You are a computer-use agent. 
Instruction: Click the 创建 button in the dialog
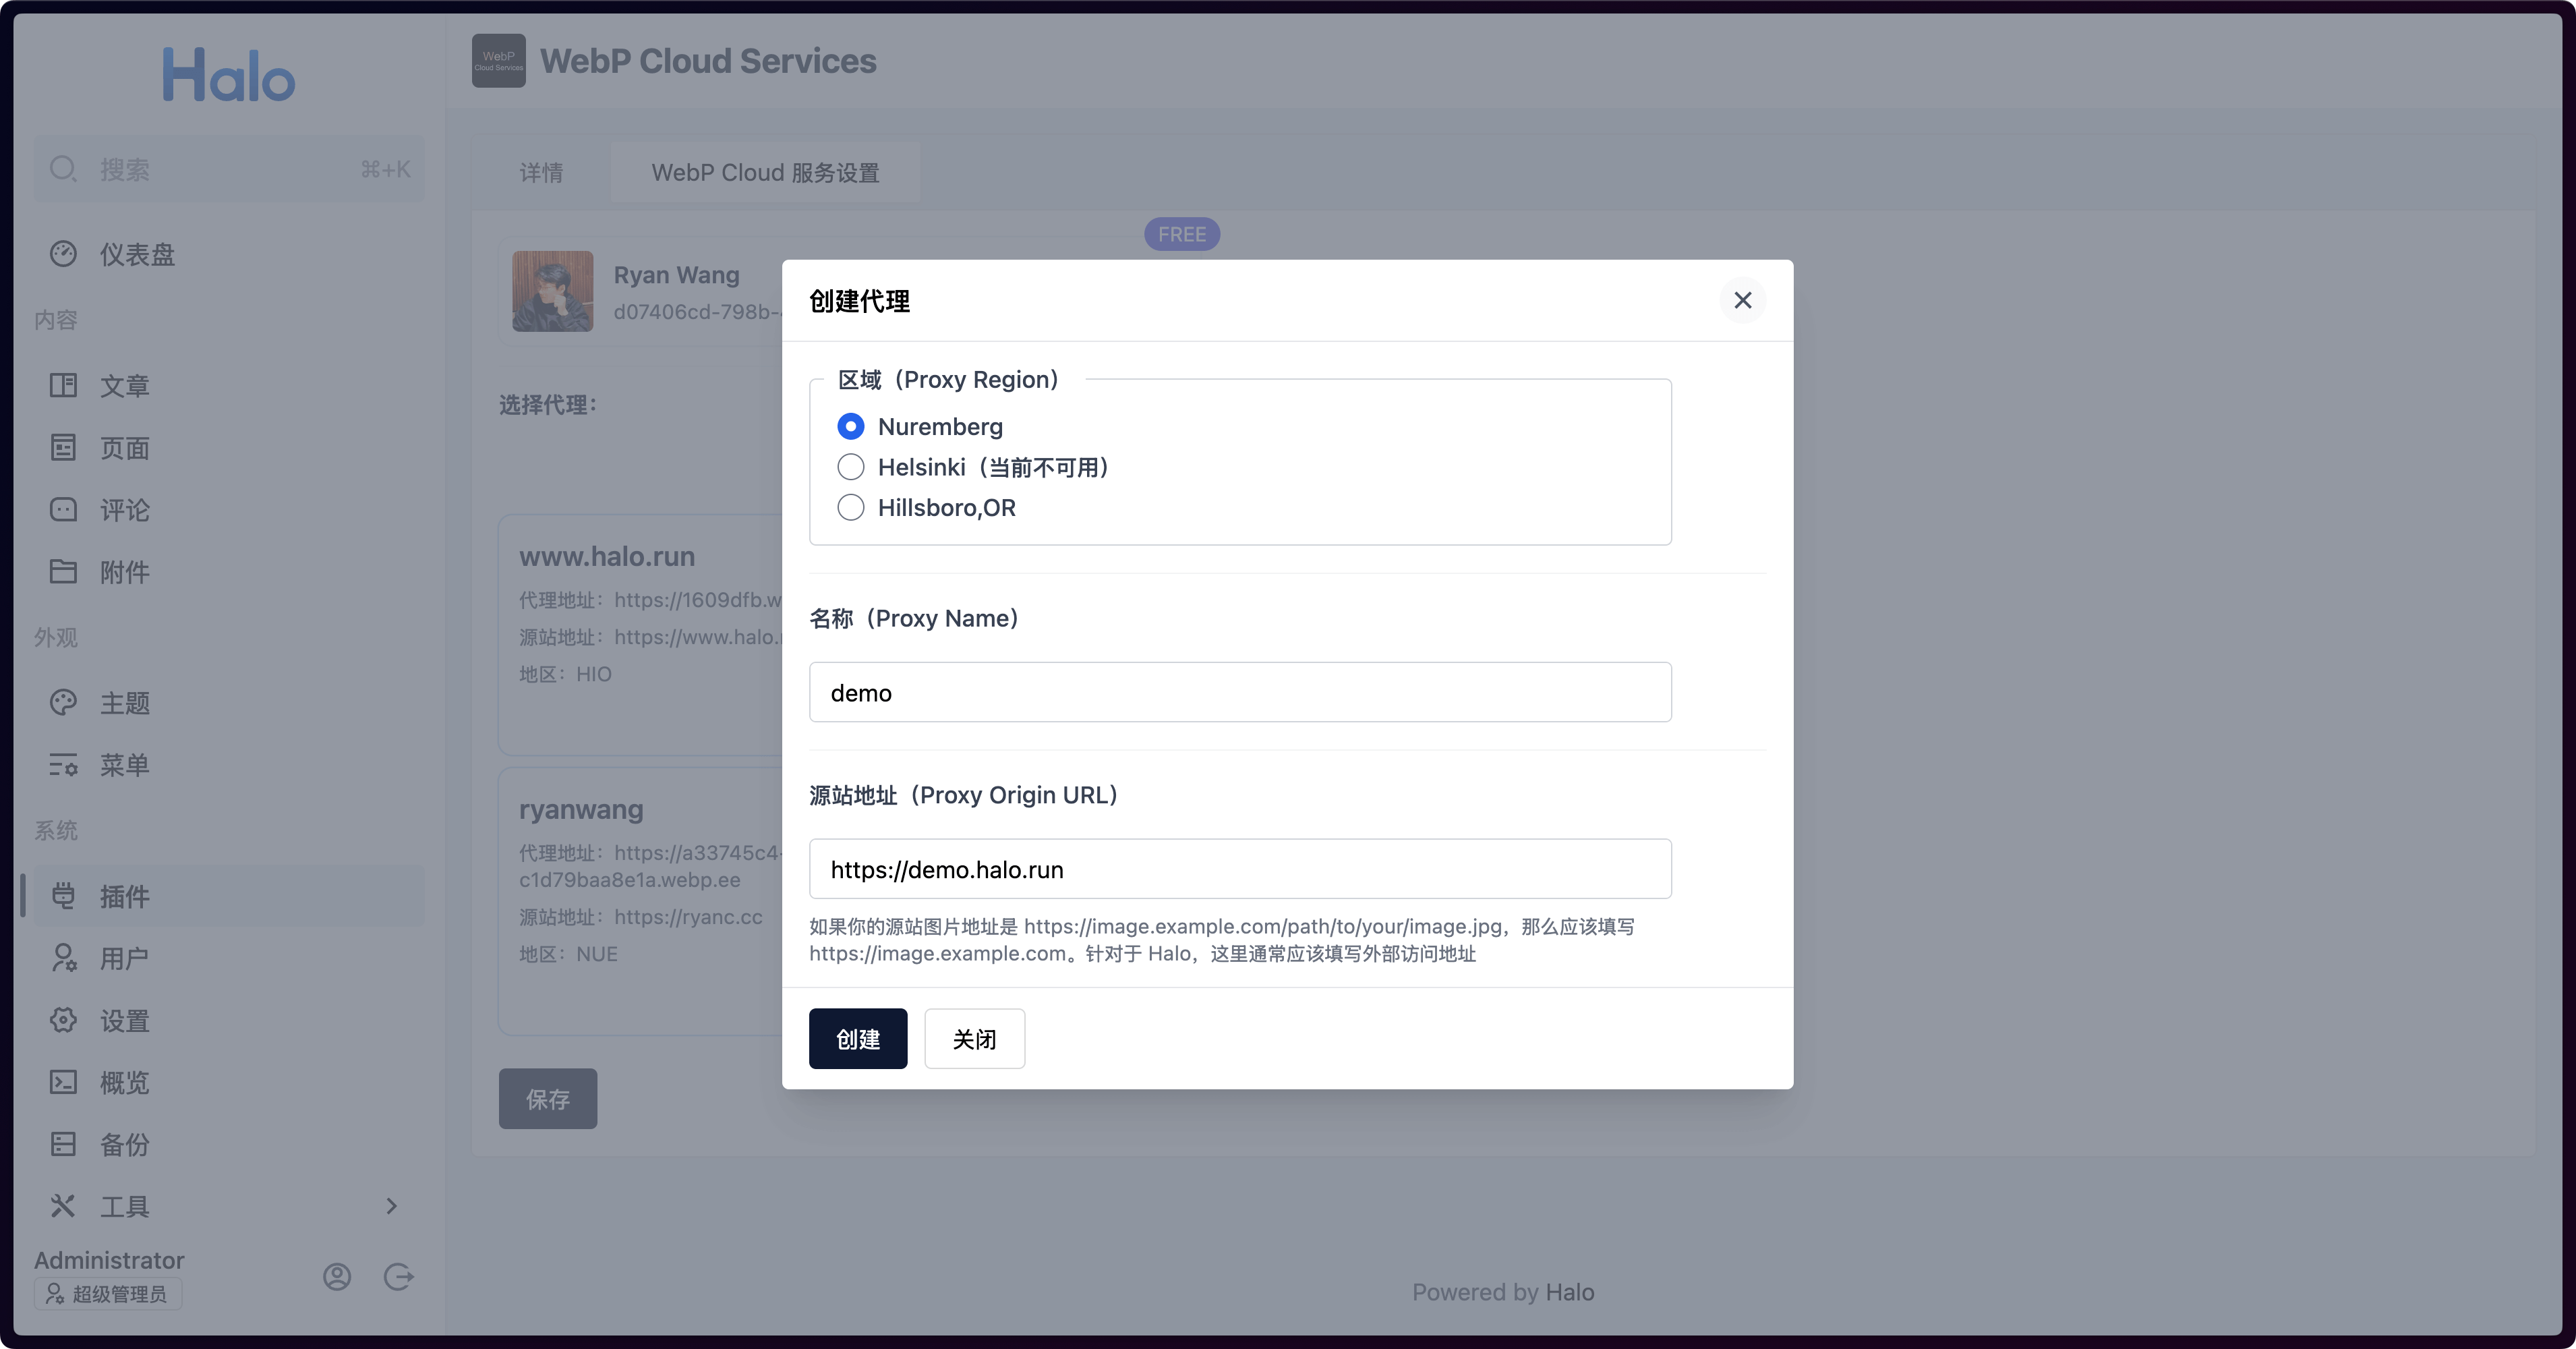click(x=858, y=1039)
